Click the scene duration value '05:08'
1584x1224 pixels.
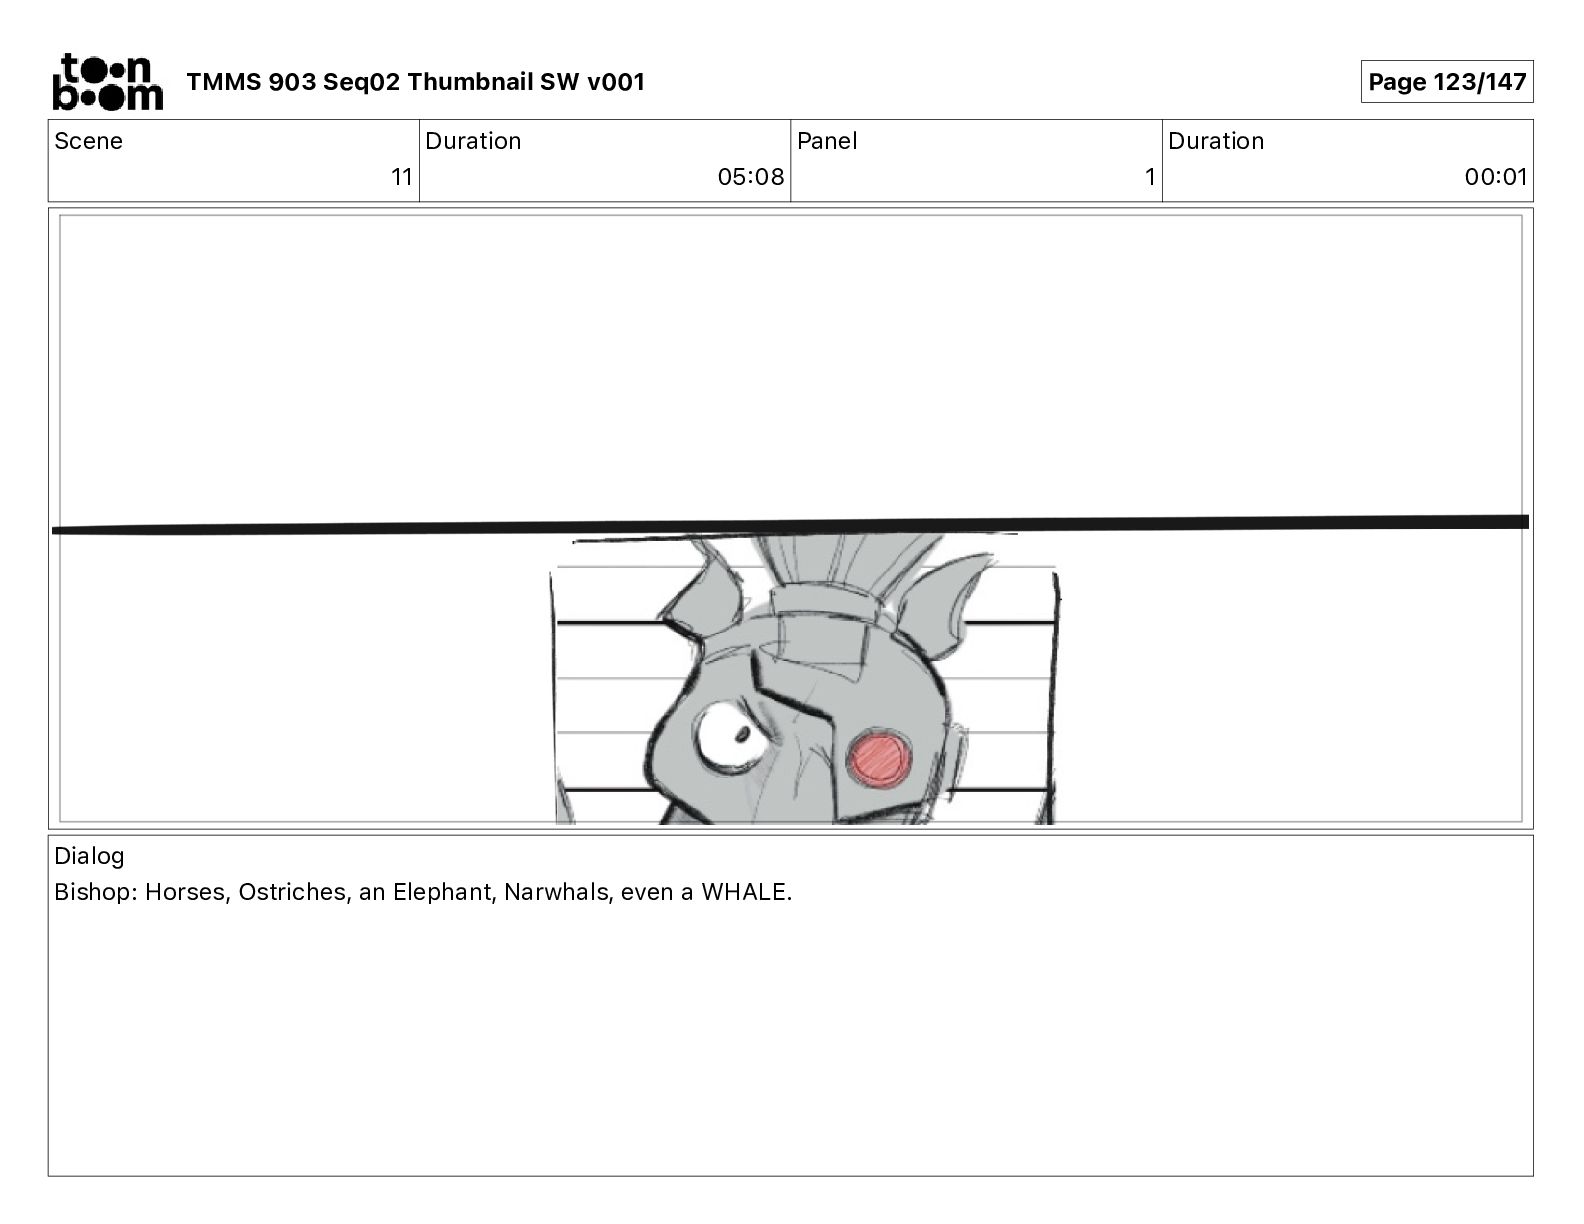click(x=750, y=178)
